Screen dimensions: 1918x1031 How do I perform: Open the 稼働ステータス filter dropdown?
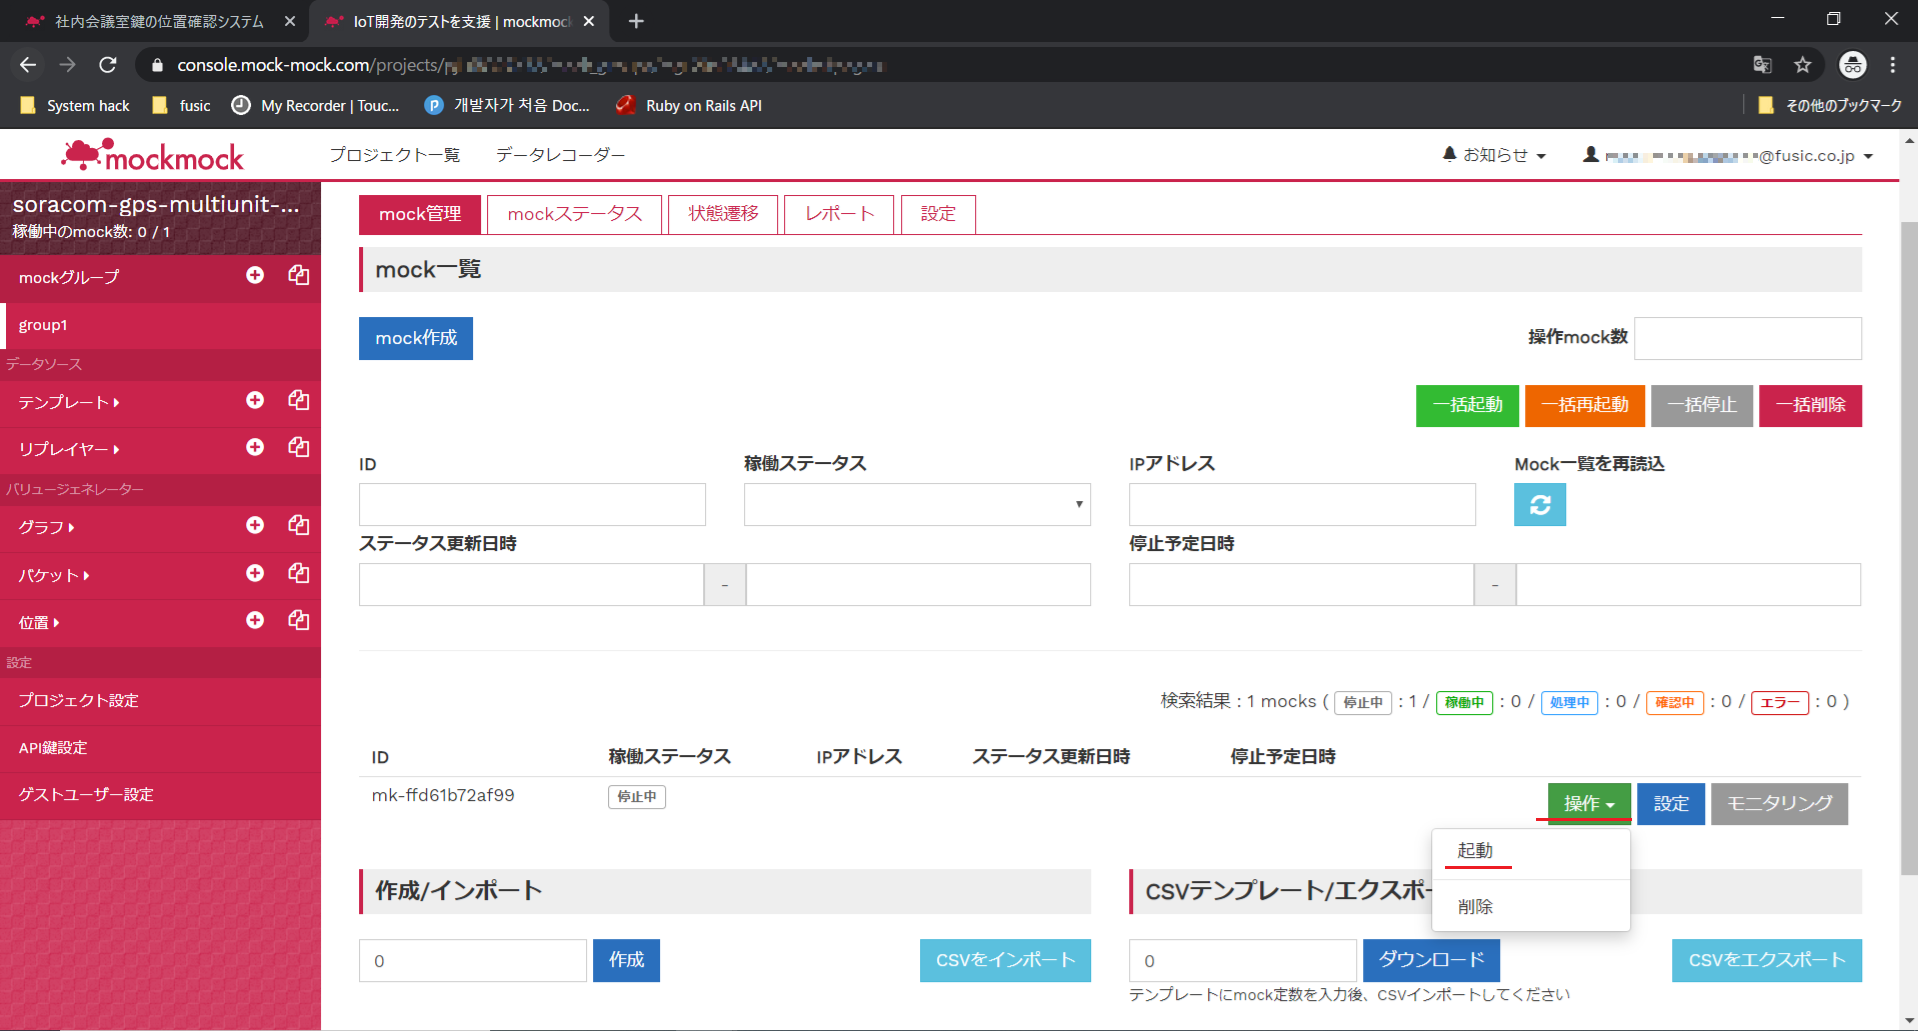916,505
